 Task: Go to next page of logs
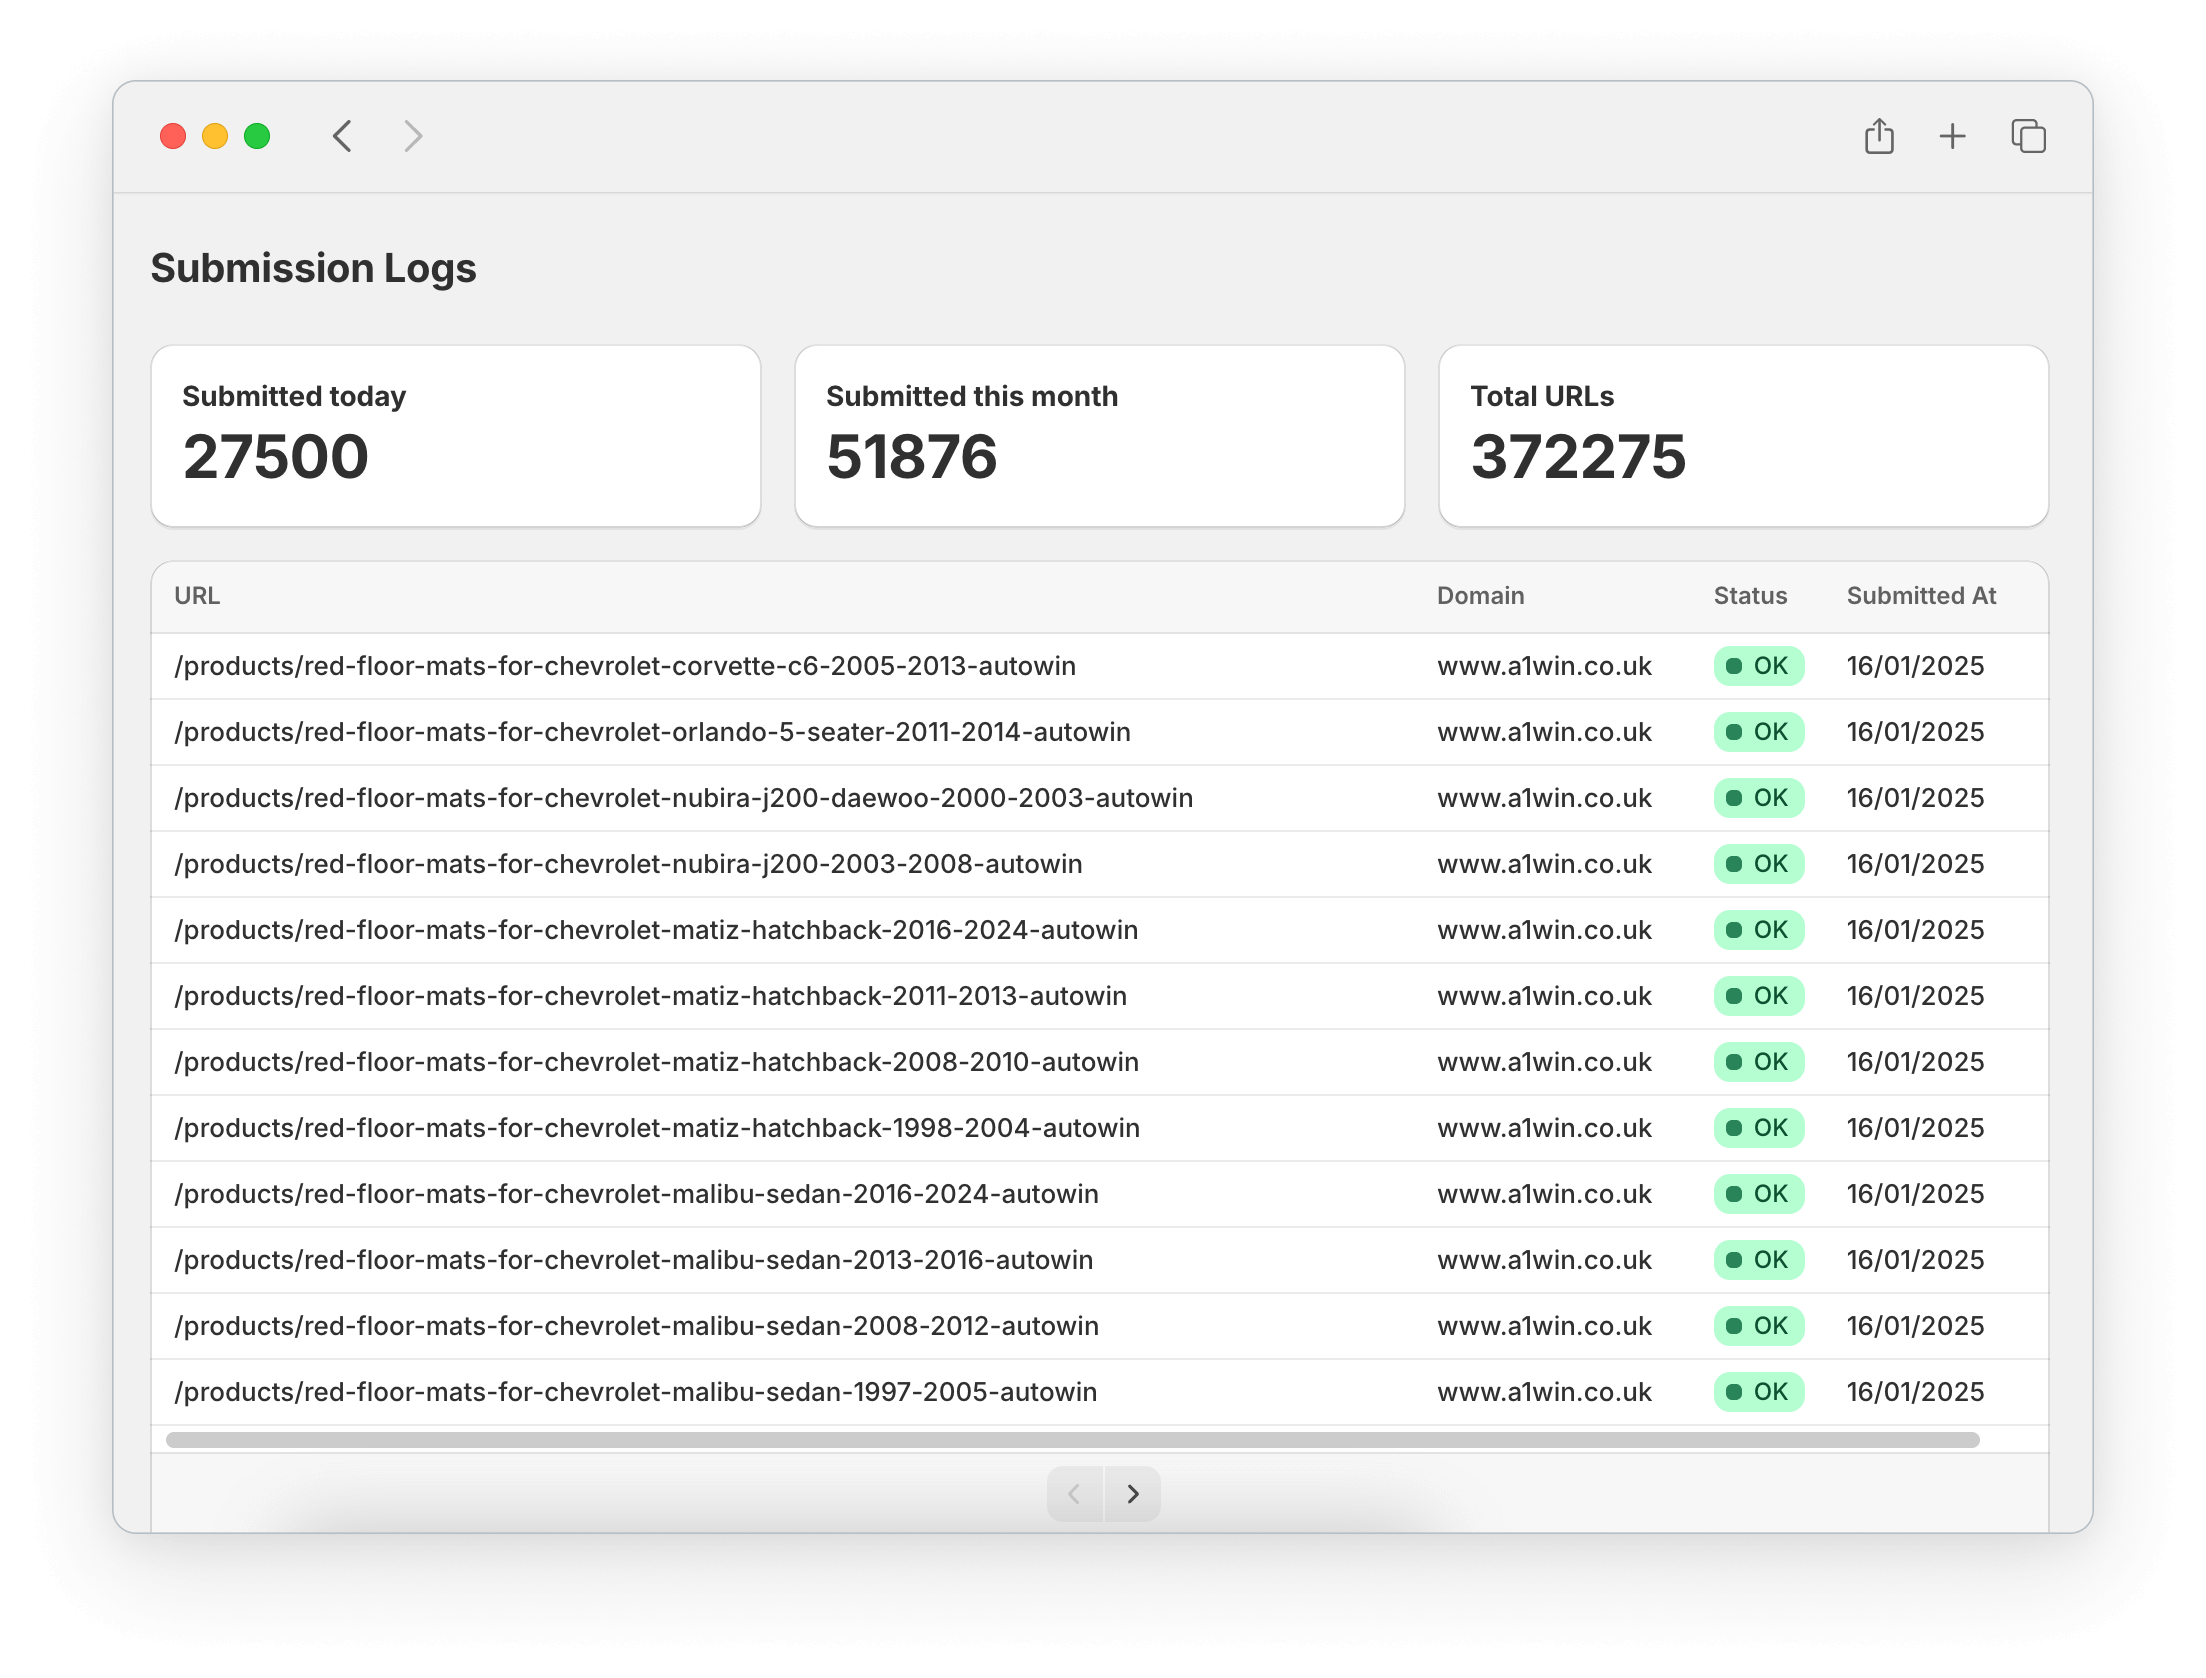pyautogui.click(x=1132, y=1494)
